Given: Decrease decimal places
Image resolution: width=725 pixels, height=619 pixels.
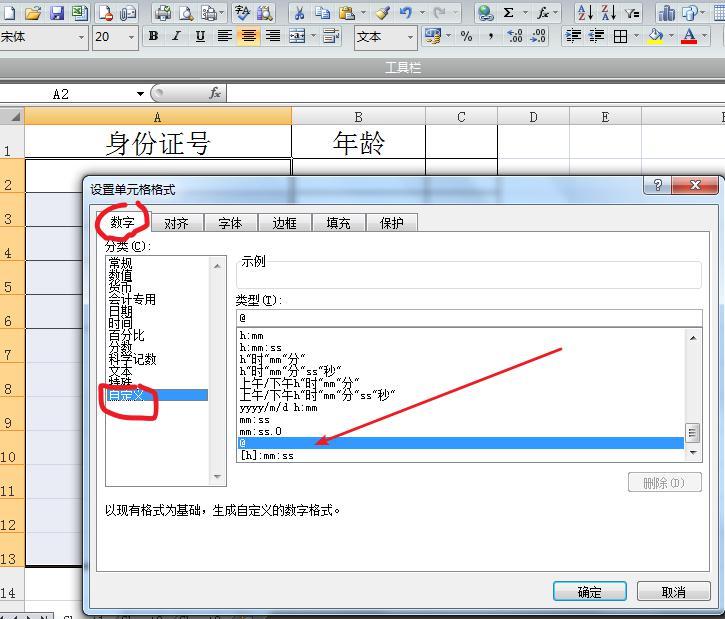Looking at the screenshot, I should (538, 36).
